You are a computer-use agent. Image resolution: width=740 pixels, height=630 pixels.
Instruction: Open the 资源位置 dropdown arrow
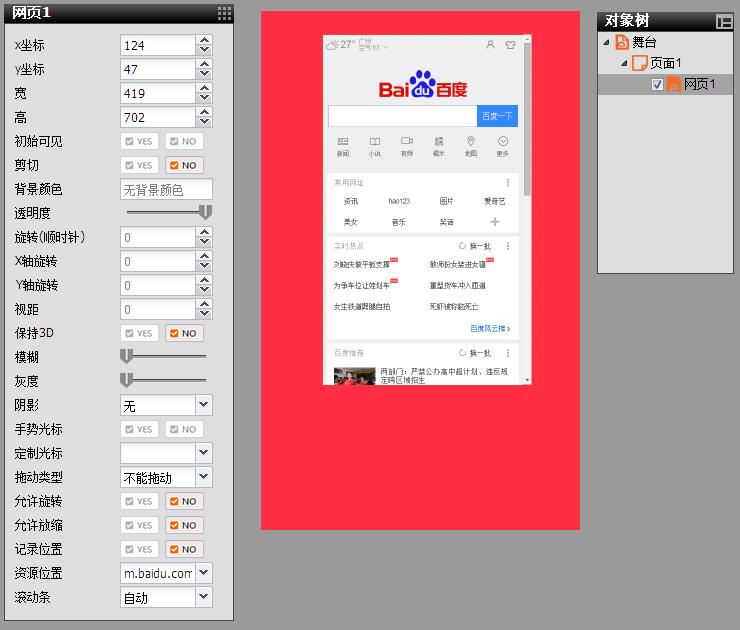tap(203, 573)
